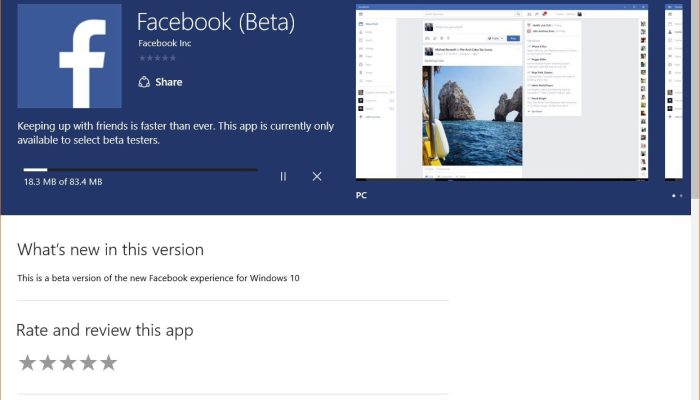
Task: Click the first screenshot pagination dot
Action: point(673,196)
